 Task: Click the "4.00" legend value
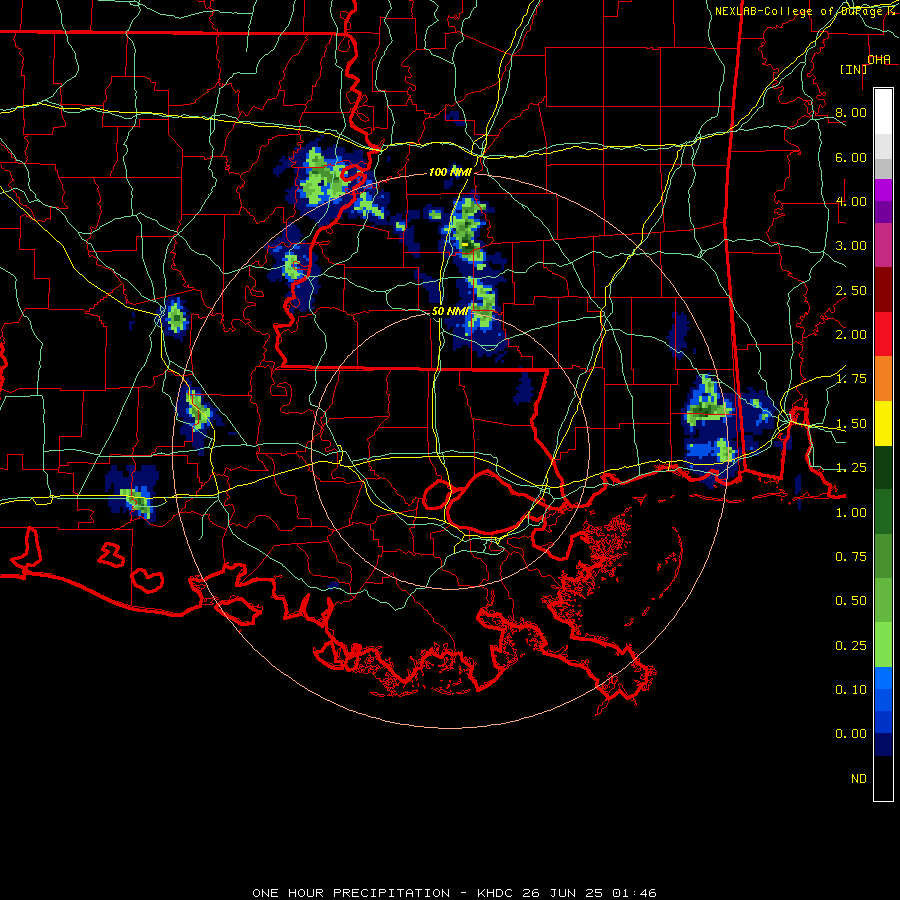tap(851, 201)
